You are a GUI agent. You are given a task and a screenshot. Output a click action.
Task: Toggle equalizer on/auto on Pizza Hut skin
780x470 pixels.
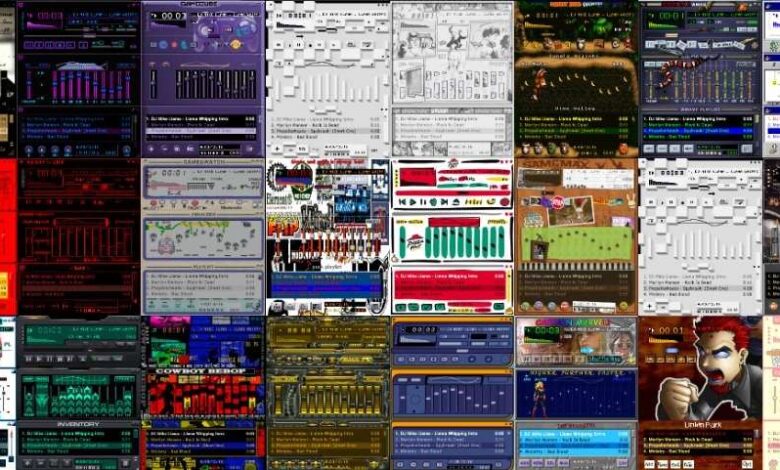[409, 222]
